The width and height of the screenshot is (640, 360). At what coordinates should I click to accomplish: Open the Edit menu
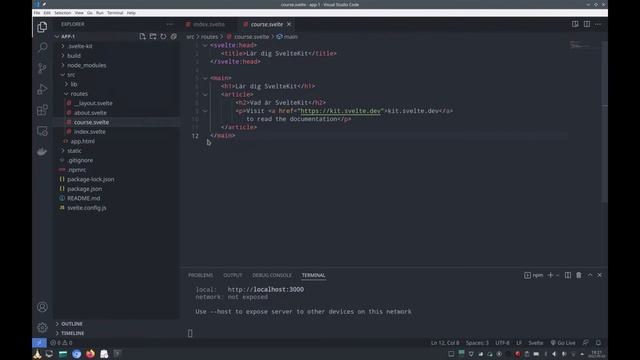tap(47, 13)
